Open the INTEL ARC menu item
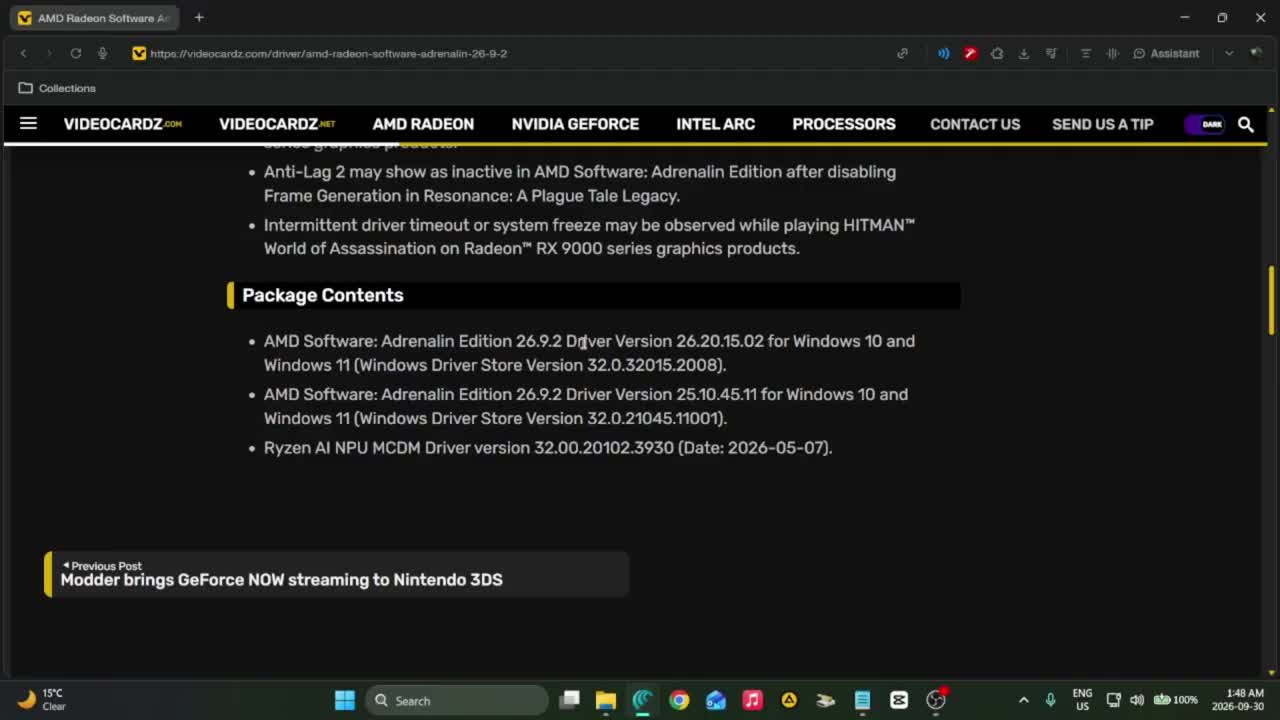Screen dimensions: 1280x720 [x=715, y=124]
